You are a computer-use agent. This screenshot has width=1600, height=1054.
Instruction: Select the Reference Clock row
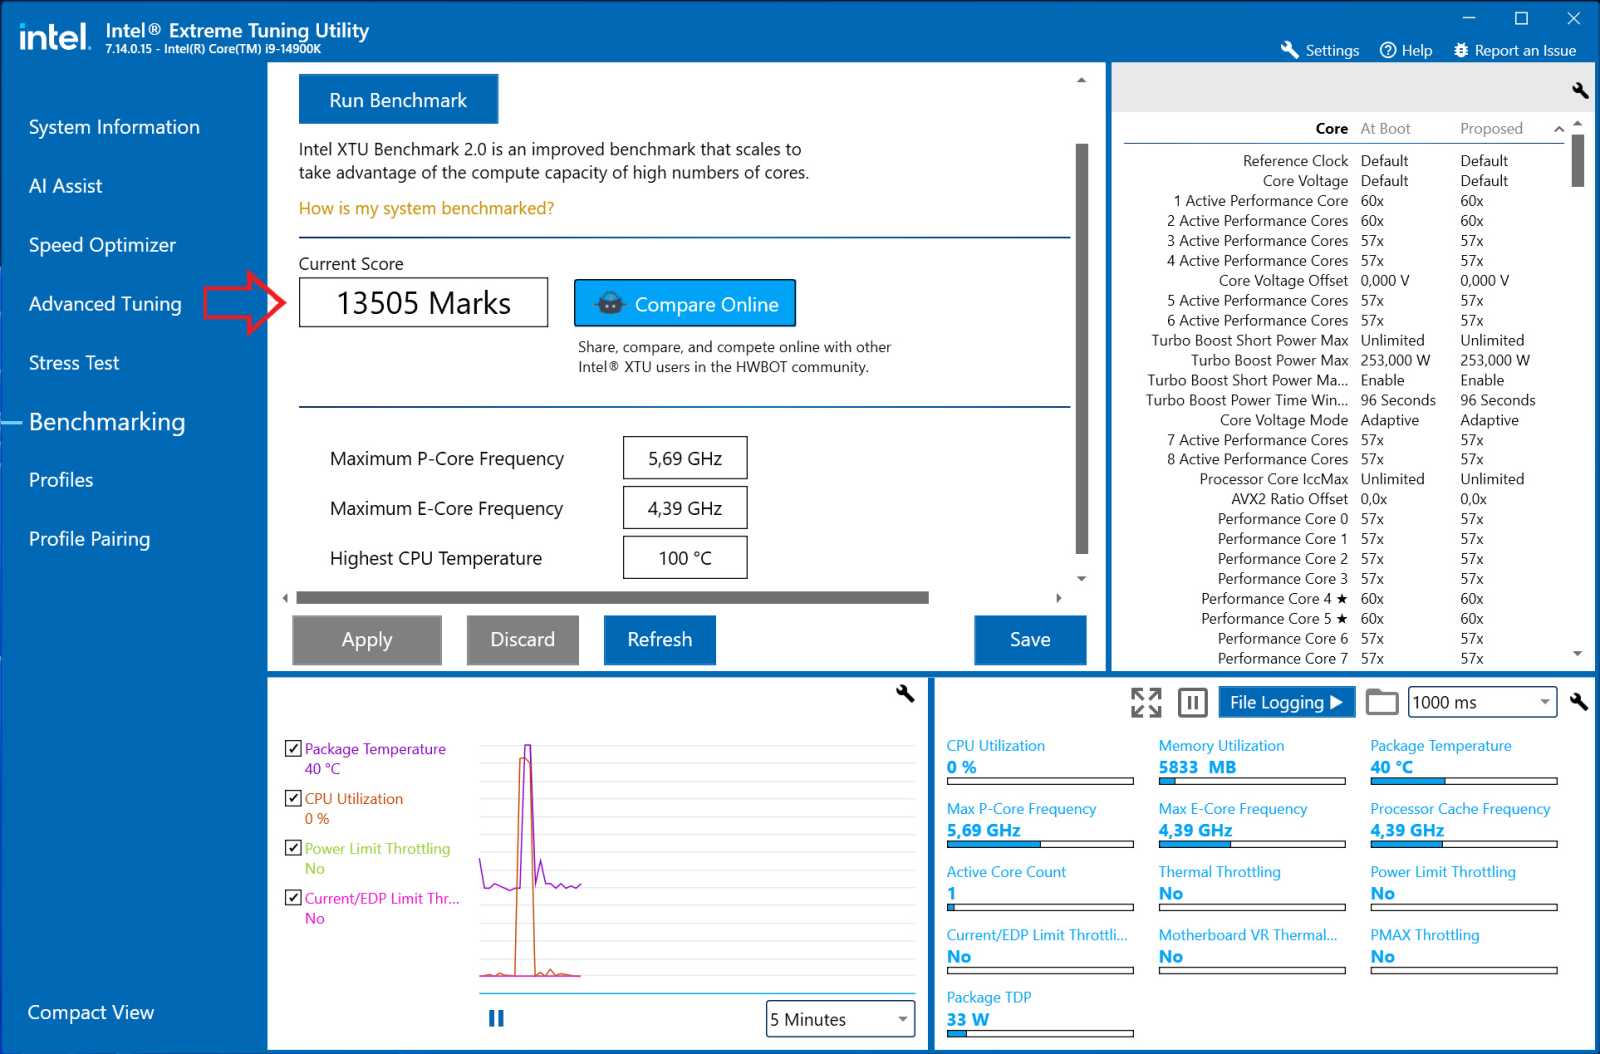pyautogui.click(x=1344, y=161)
